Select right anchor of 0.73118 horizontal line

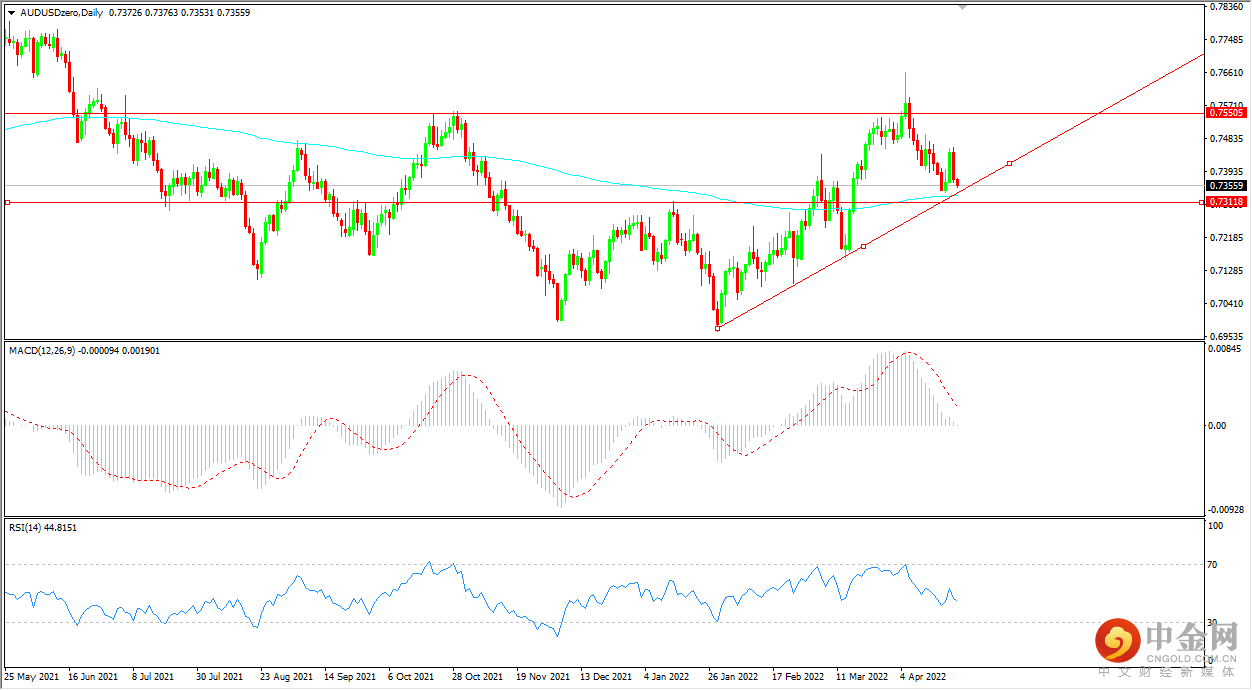(1200, 202)
